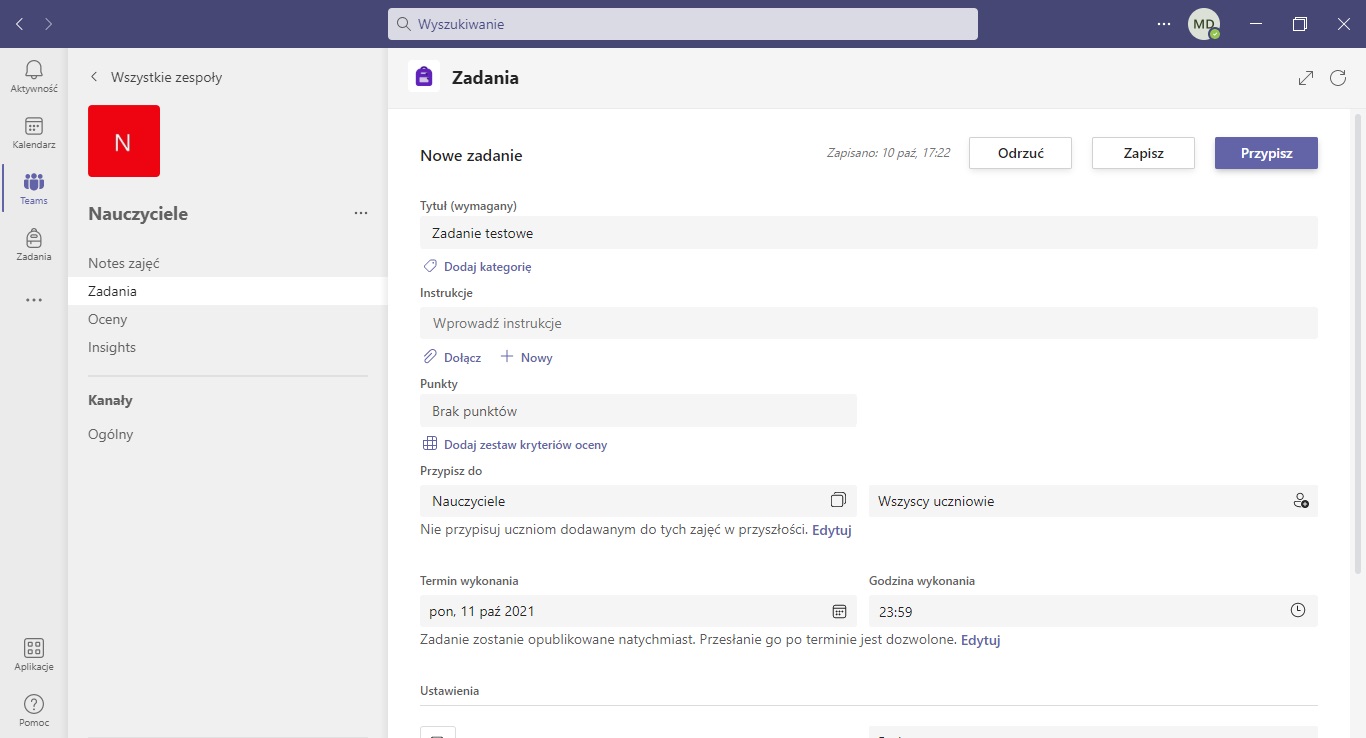This screenshot has height=738, width=1366.
Task: Click the Odrzuć button
Action: (x=1020, y=153)
